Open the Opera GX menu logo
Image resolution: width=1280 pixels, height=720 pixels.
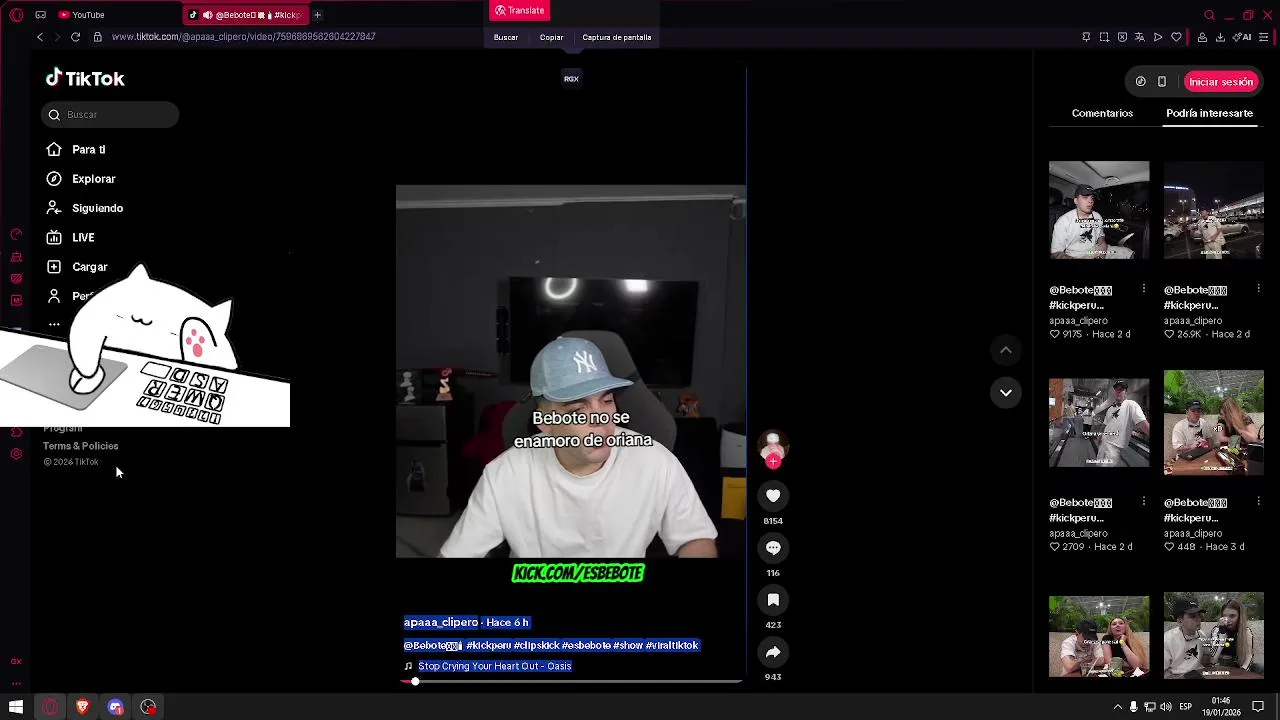(x=16, y=15)
